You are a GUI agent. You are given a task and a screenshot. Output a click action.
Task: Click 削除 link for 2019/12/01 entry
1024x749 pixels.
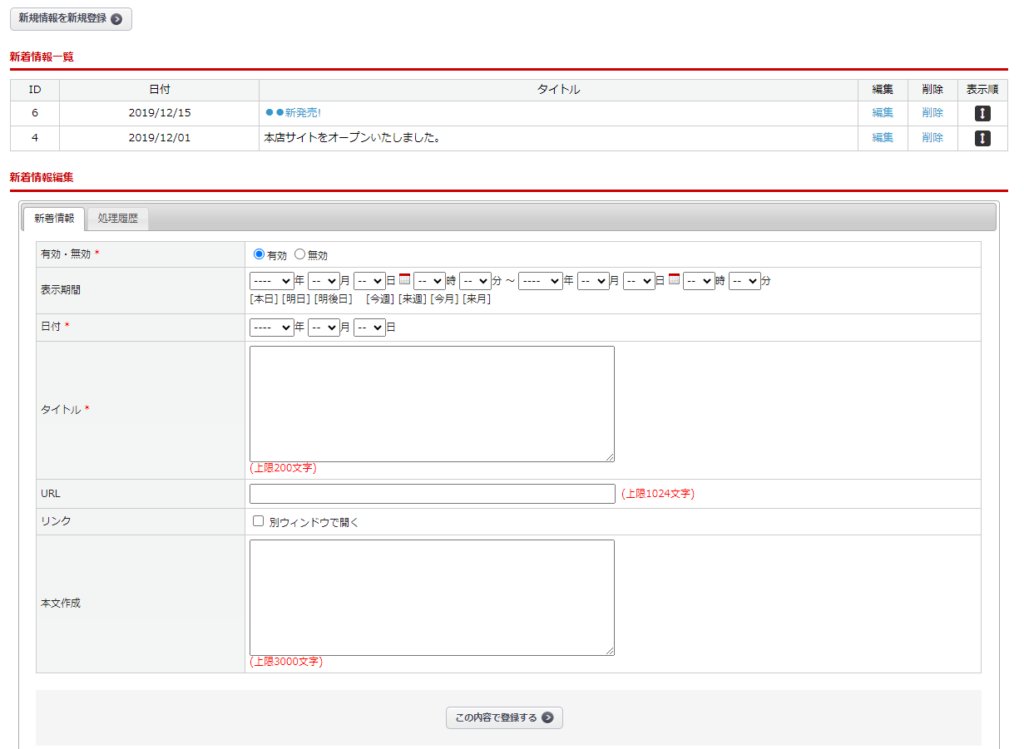[932, 138]
